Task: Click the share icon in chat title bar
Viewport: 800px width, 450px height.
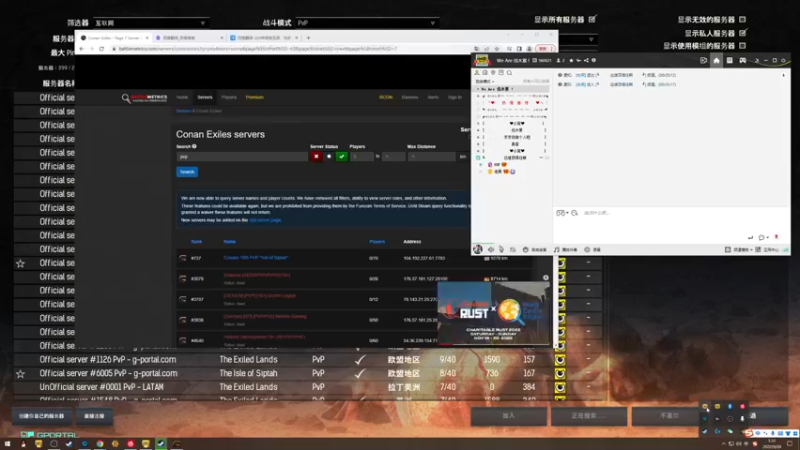Action: [x=586, y=60]
